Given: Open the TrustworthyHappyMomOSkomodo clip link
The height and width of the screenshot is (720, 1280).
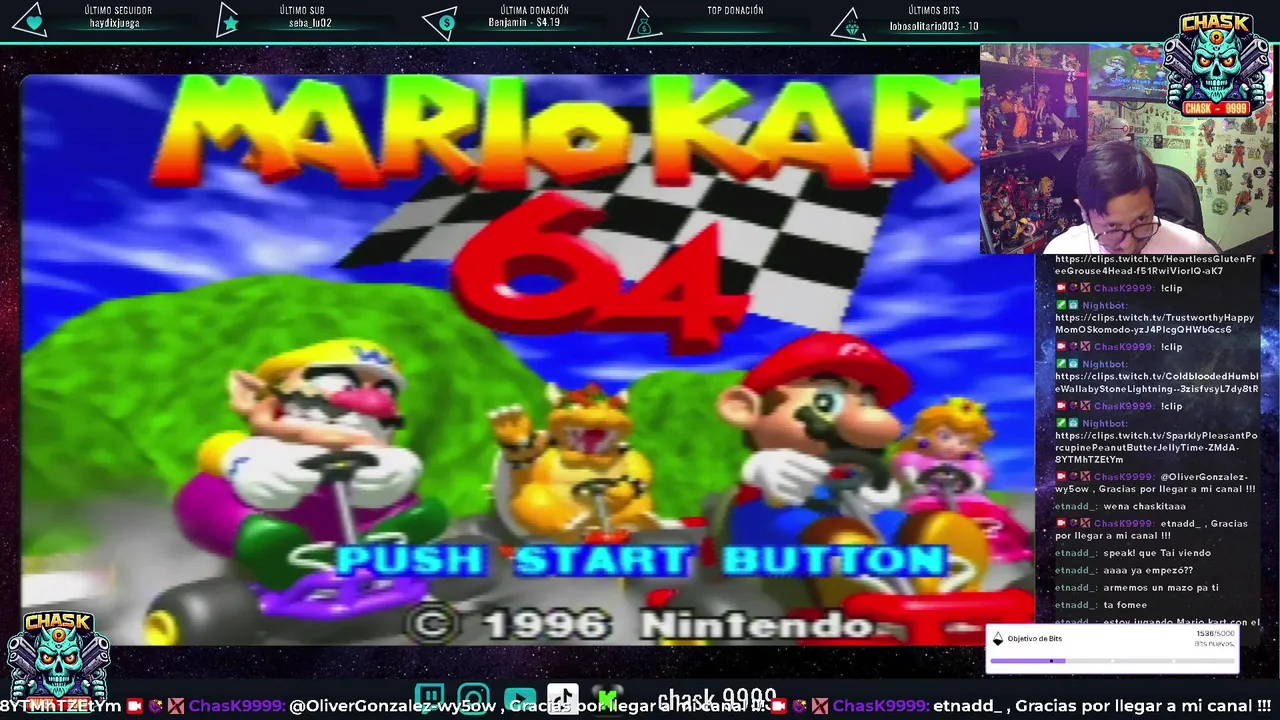Looking at the screenshot, I should pos(1155,323).
